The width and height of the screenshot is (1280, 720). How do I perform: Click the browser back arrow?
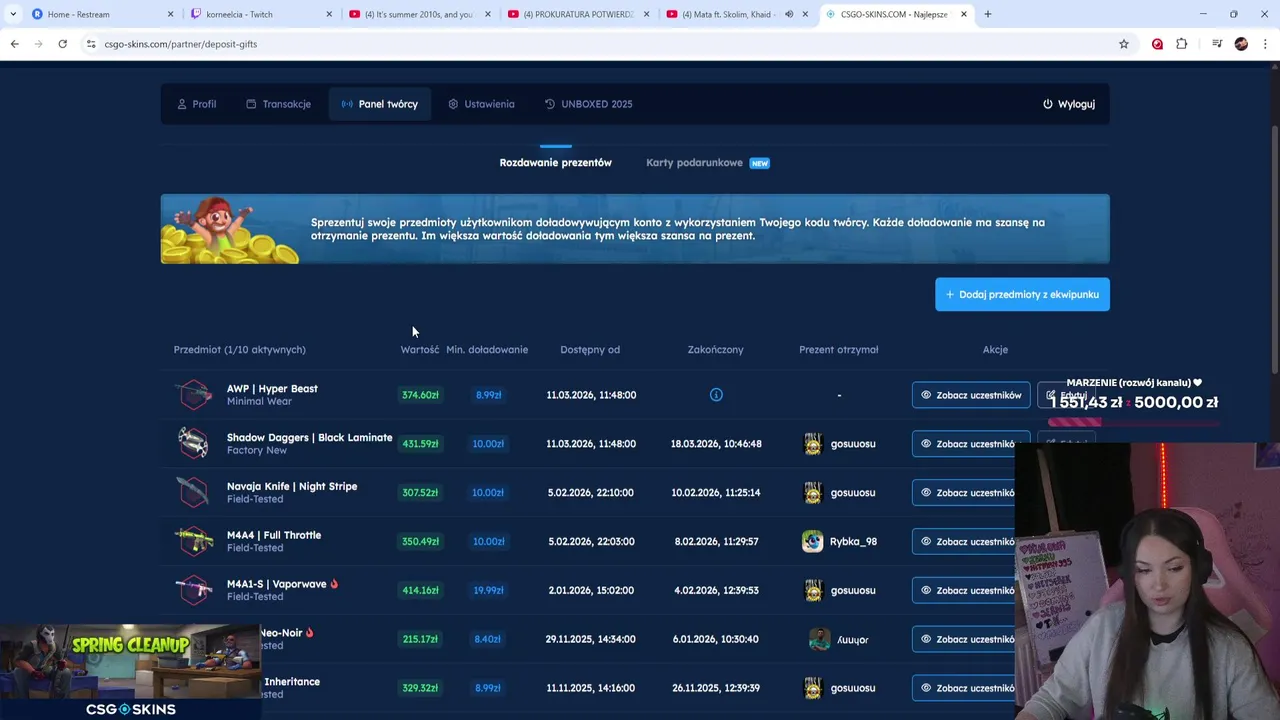(14, 44)
